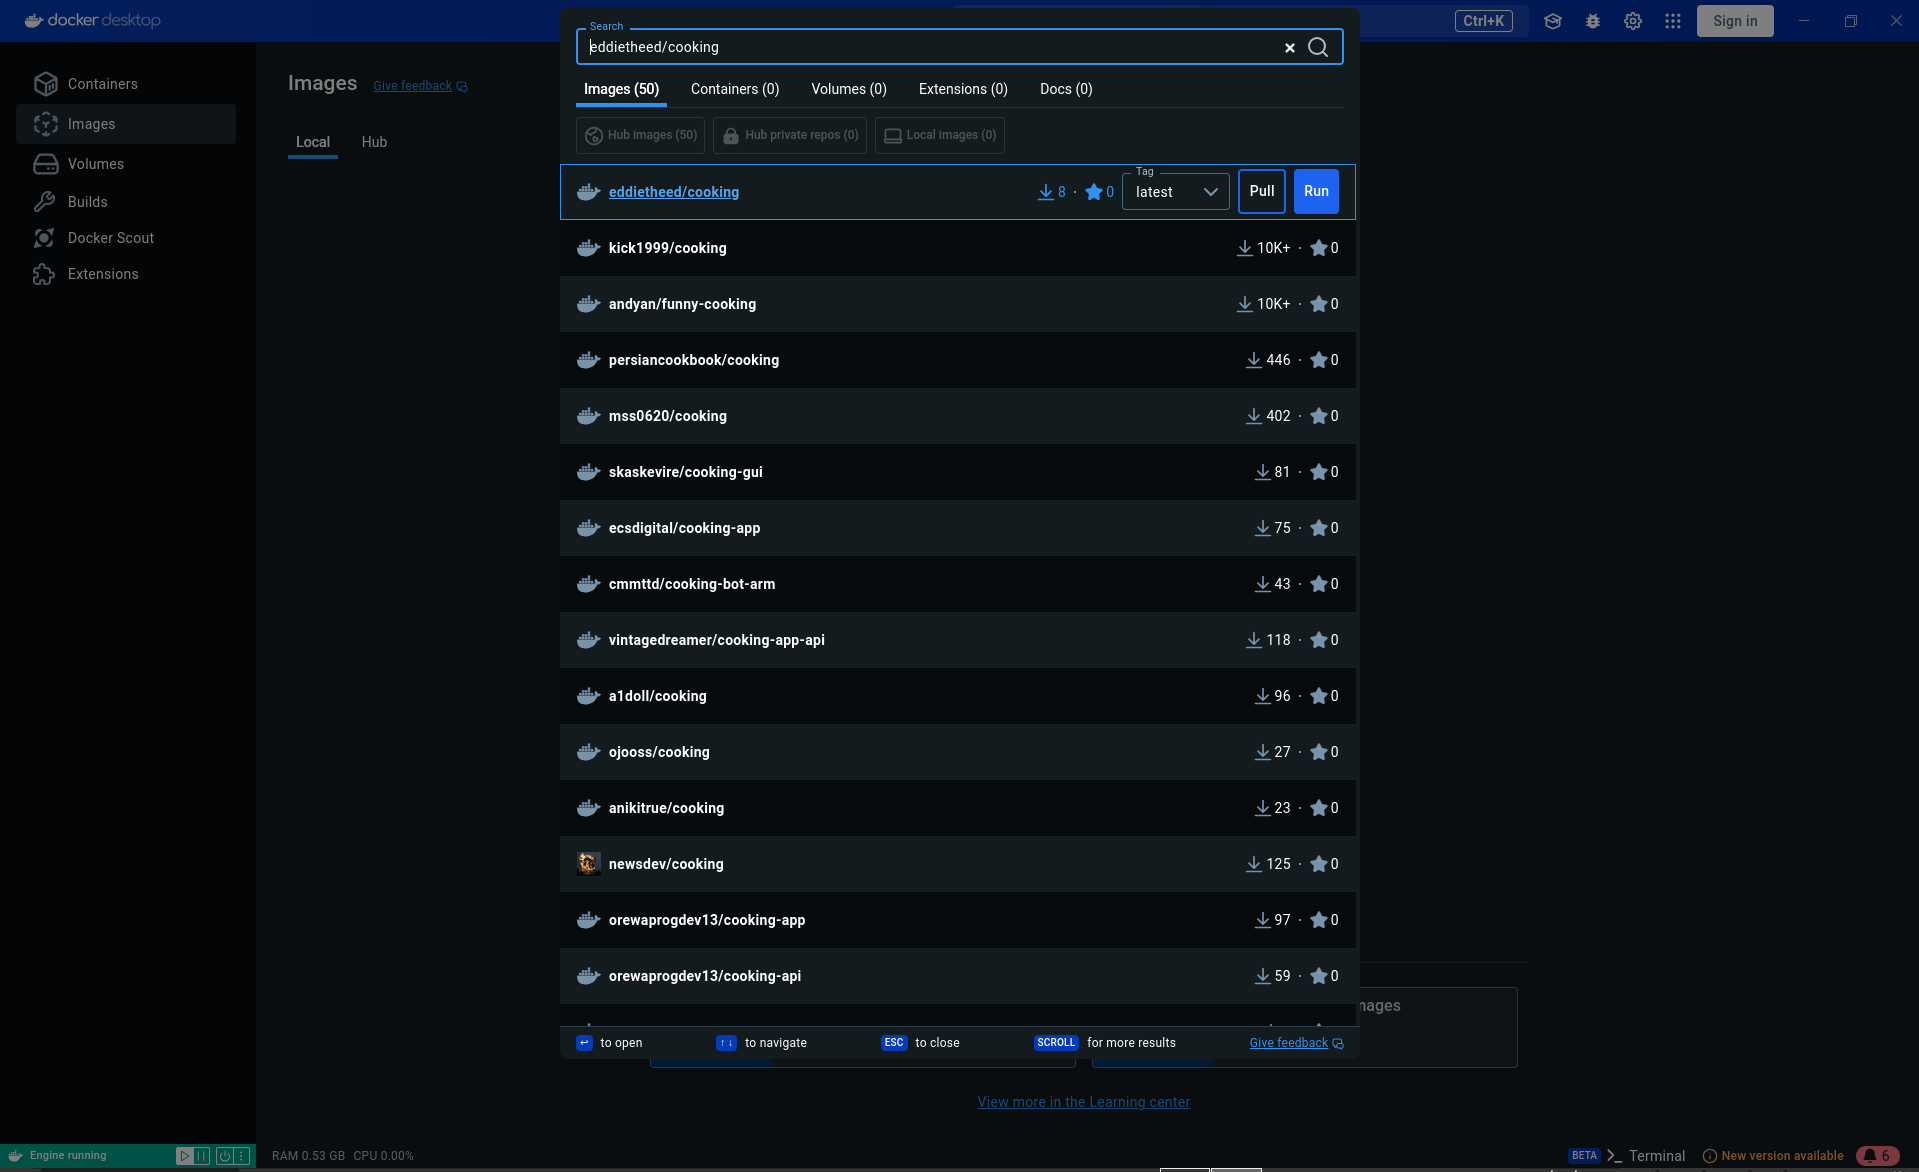The height and width of the screenshot is (1172, 1919).
Task: Select kick1999/cooking result
Action: (958, 248)
